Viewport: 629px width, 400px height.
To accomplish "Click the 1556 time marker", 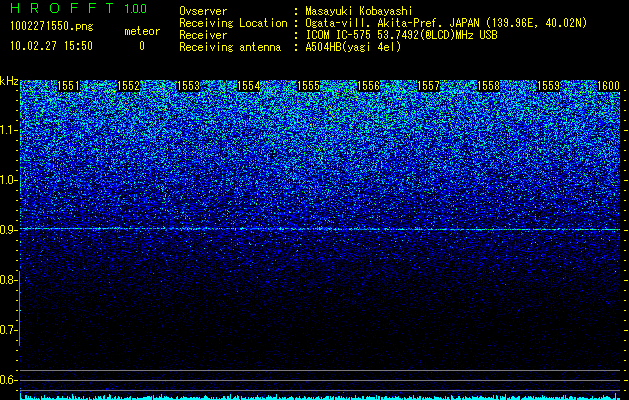I will point(369,86).
